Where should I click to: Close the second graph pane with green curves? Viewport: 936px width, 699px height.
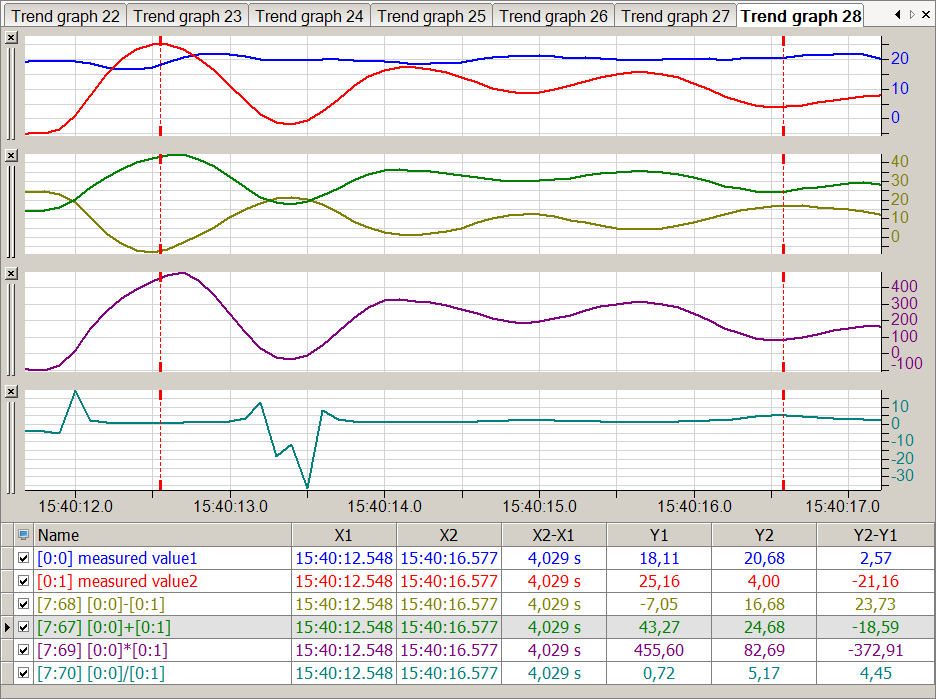coord(11,156)
